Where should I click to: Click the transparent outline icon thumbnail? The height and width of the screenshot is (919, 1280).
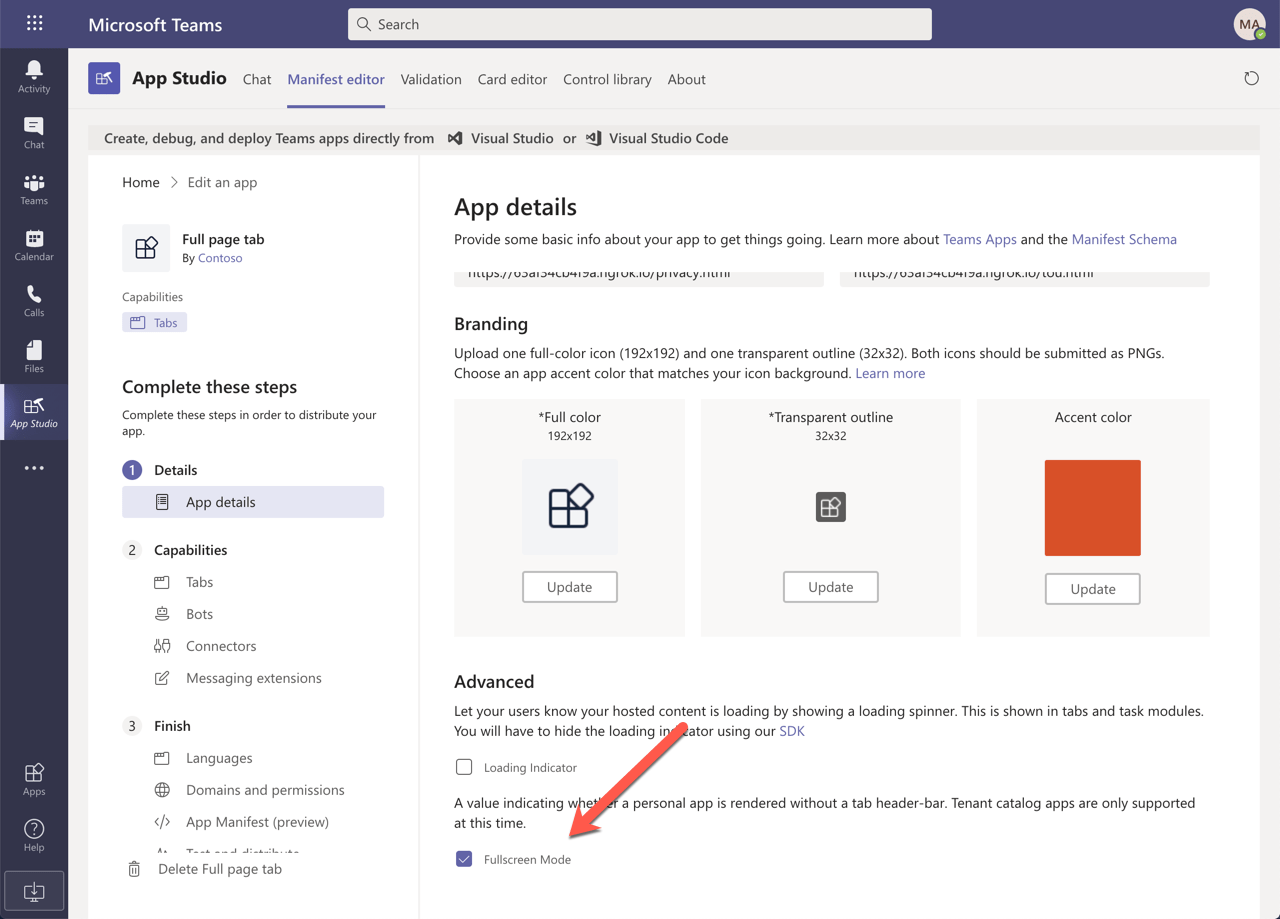click(x=831, y=507)
